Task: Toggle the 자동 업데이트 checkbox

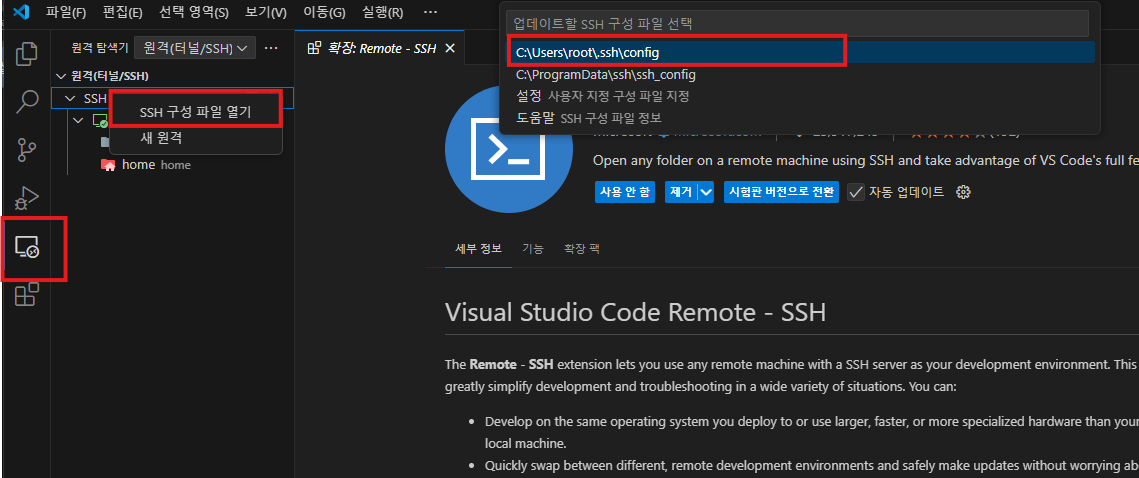Action: pyautogui.click(x=856, y=192)
